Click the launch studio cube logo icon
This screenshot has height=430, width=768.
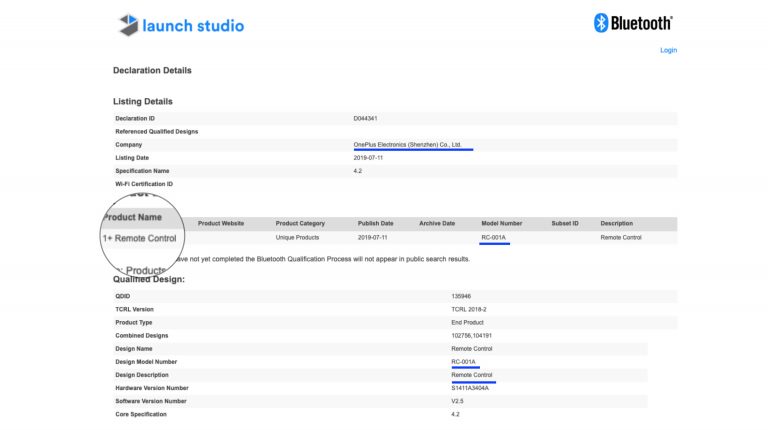pos(129,25)
